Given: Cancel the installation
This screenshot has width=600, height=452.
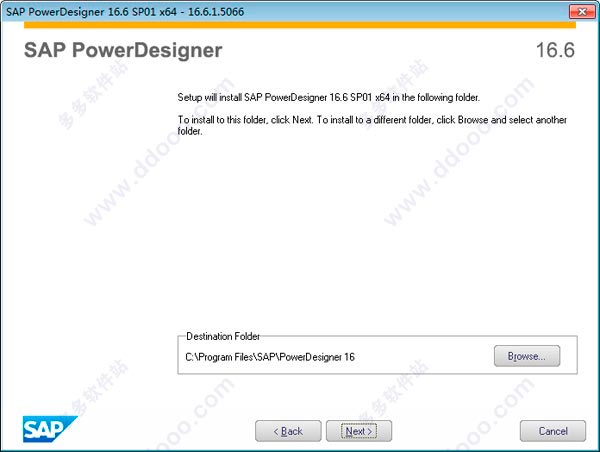Looking at the screenshot, I should tap(553, 431).
